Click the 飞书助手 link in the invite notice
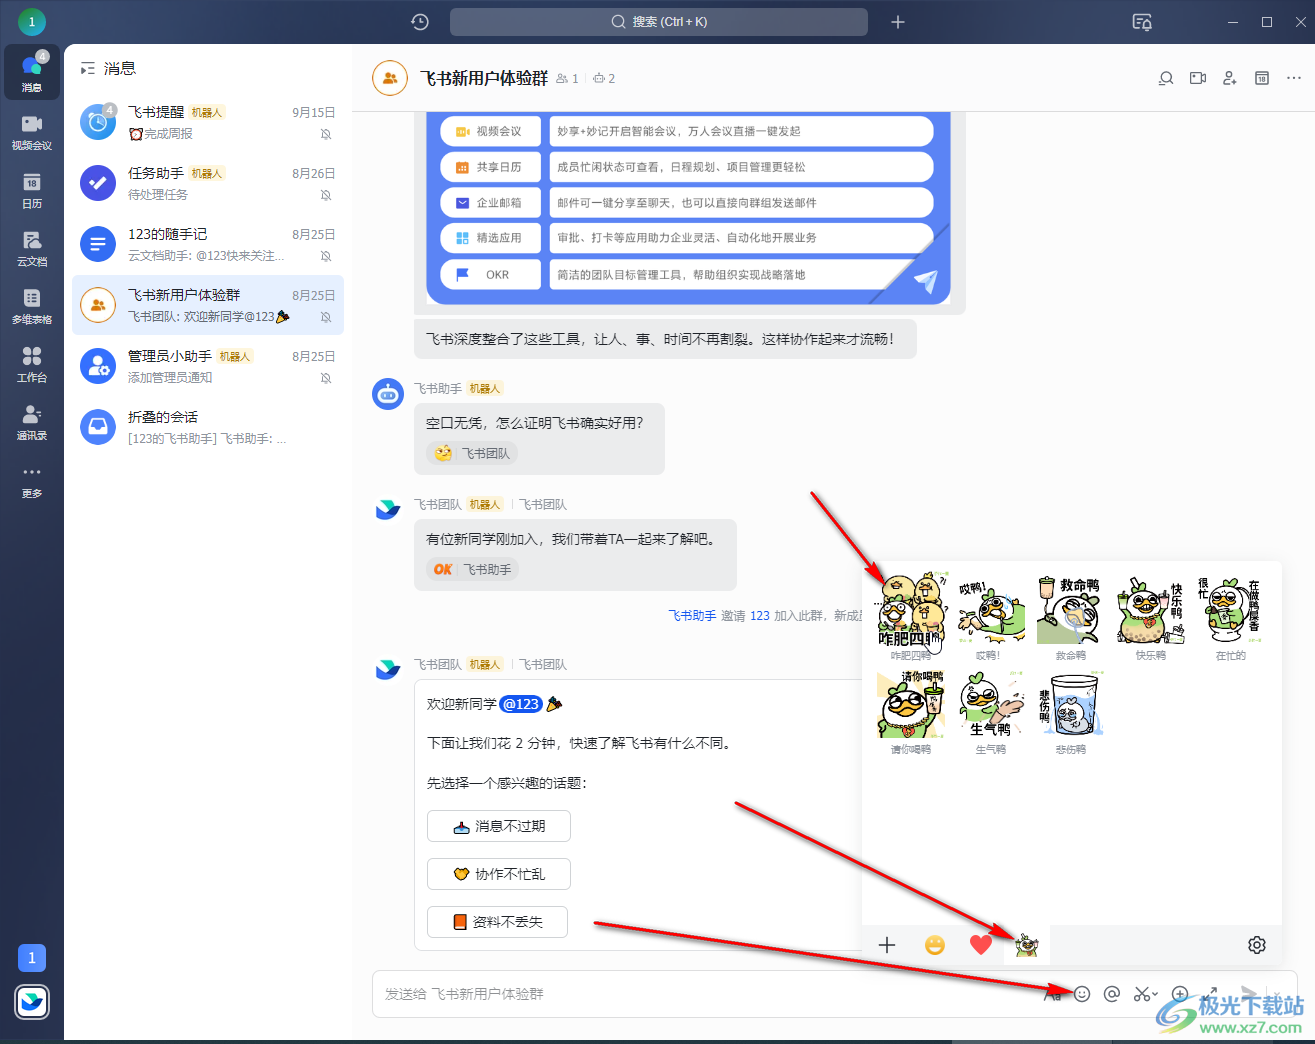This screenshot has height=1044, width=1315. click(x=692, y=616)
